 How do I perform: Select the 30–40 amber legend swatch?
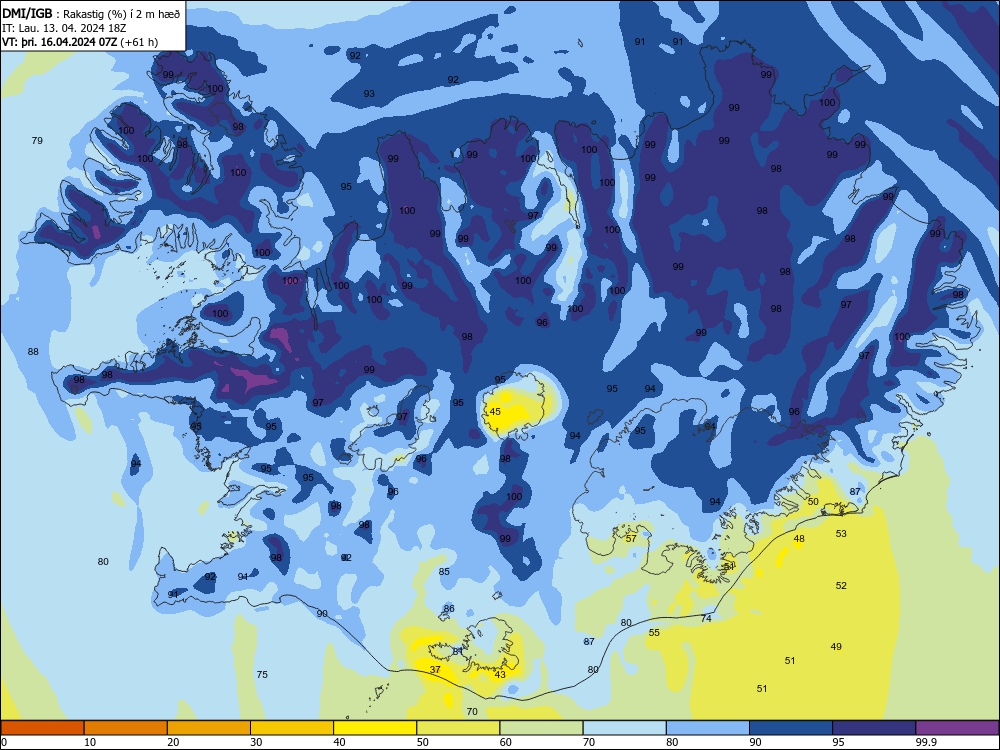click(292, 728)
